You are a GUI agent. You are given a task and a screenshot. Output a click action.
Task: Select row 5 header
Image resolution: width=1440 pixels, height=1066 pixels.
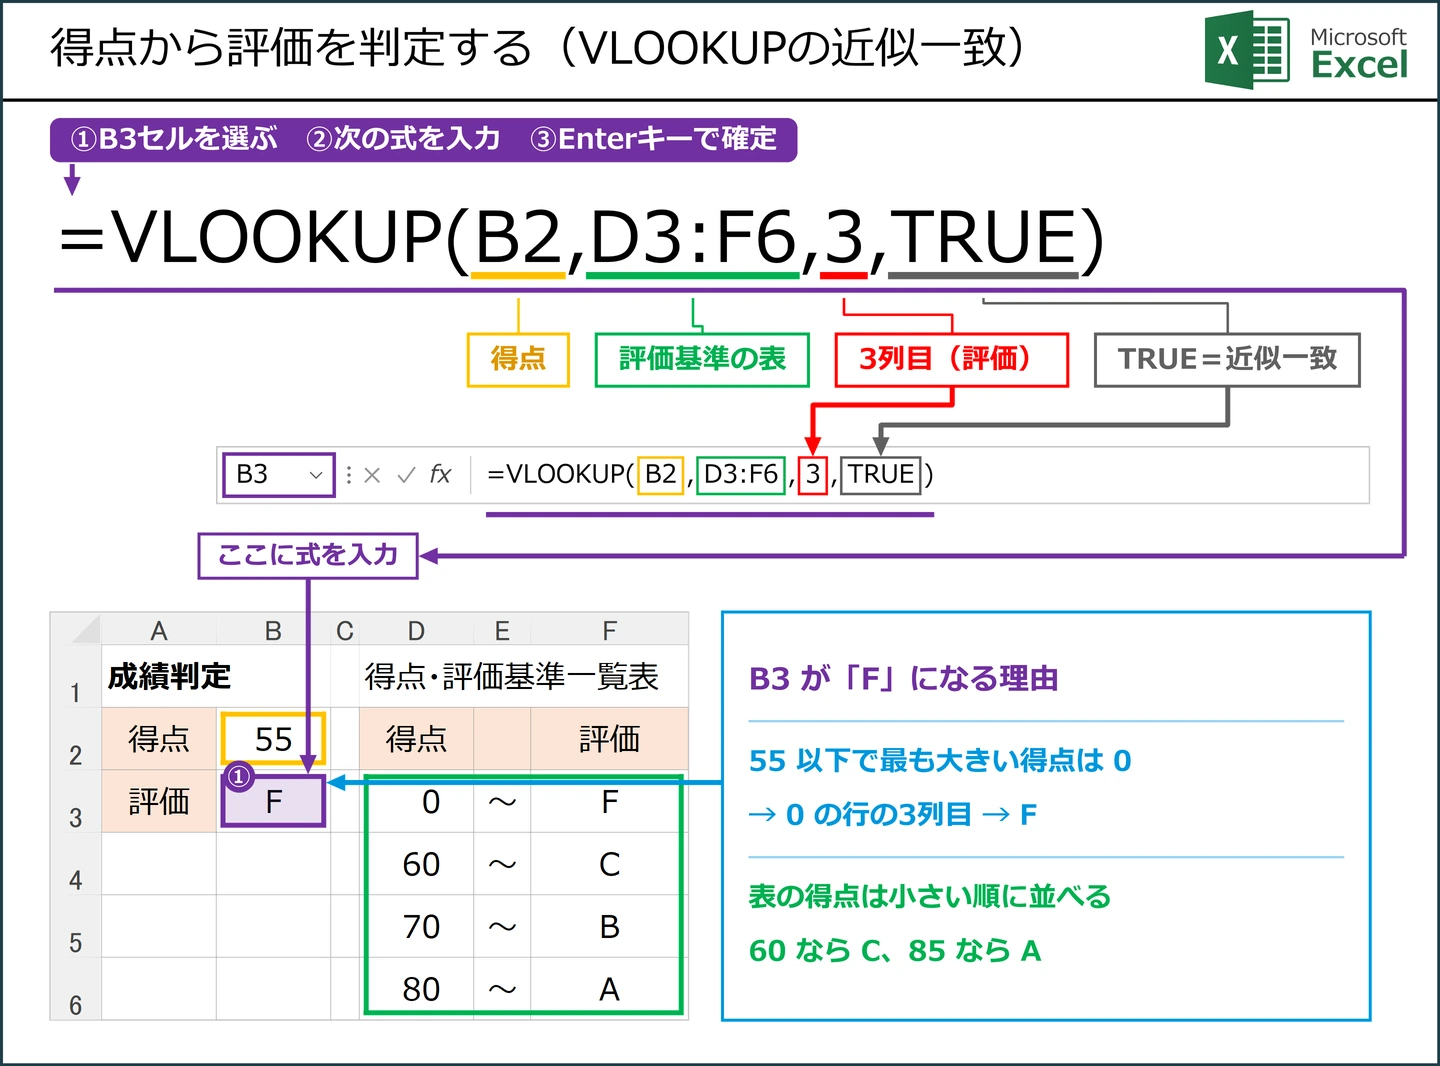tap(76, 926)
